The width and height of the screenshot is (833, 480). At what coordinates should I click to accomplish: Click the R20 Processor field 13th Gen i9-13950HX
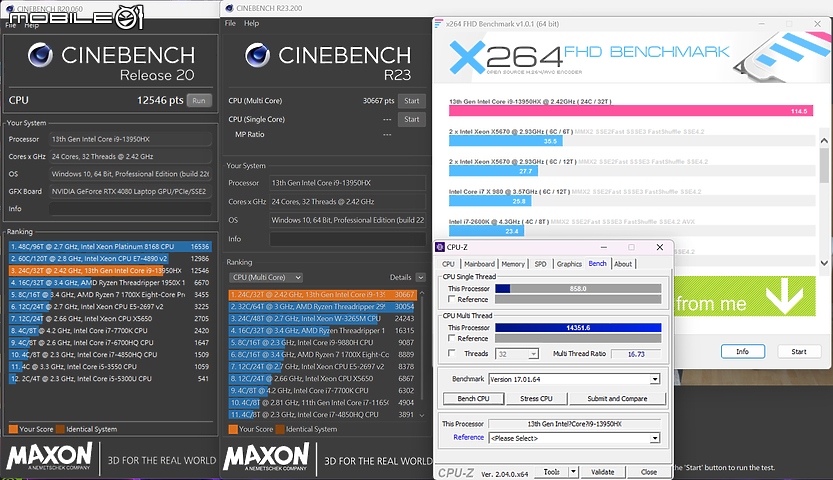[x=130, y=139]
